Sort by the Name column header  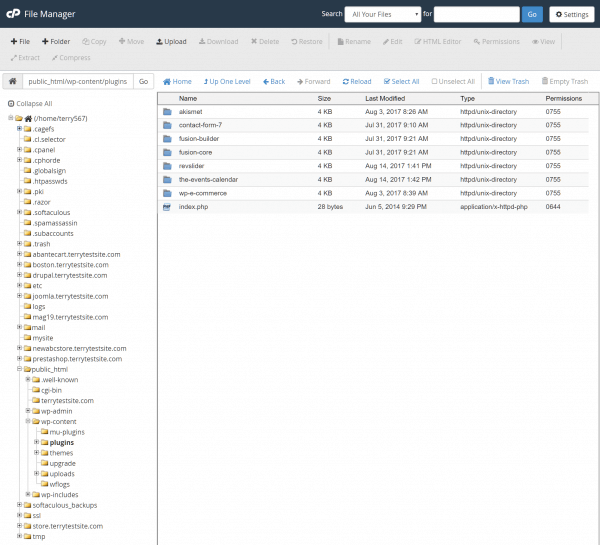[x=188, y=98]
